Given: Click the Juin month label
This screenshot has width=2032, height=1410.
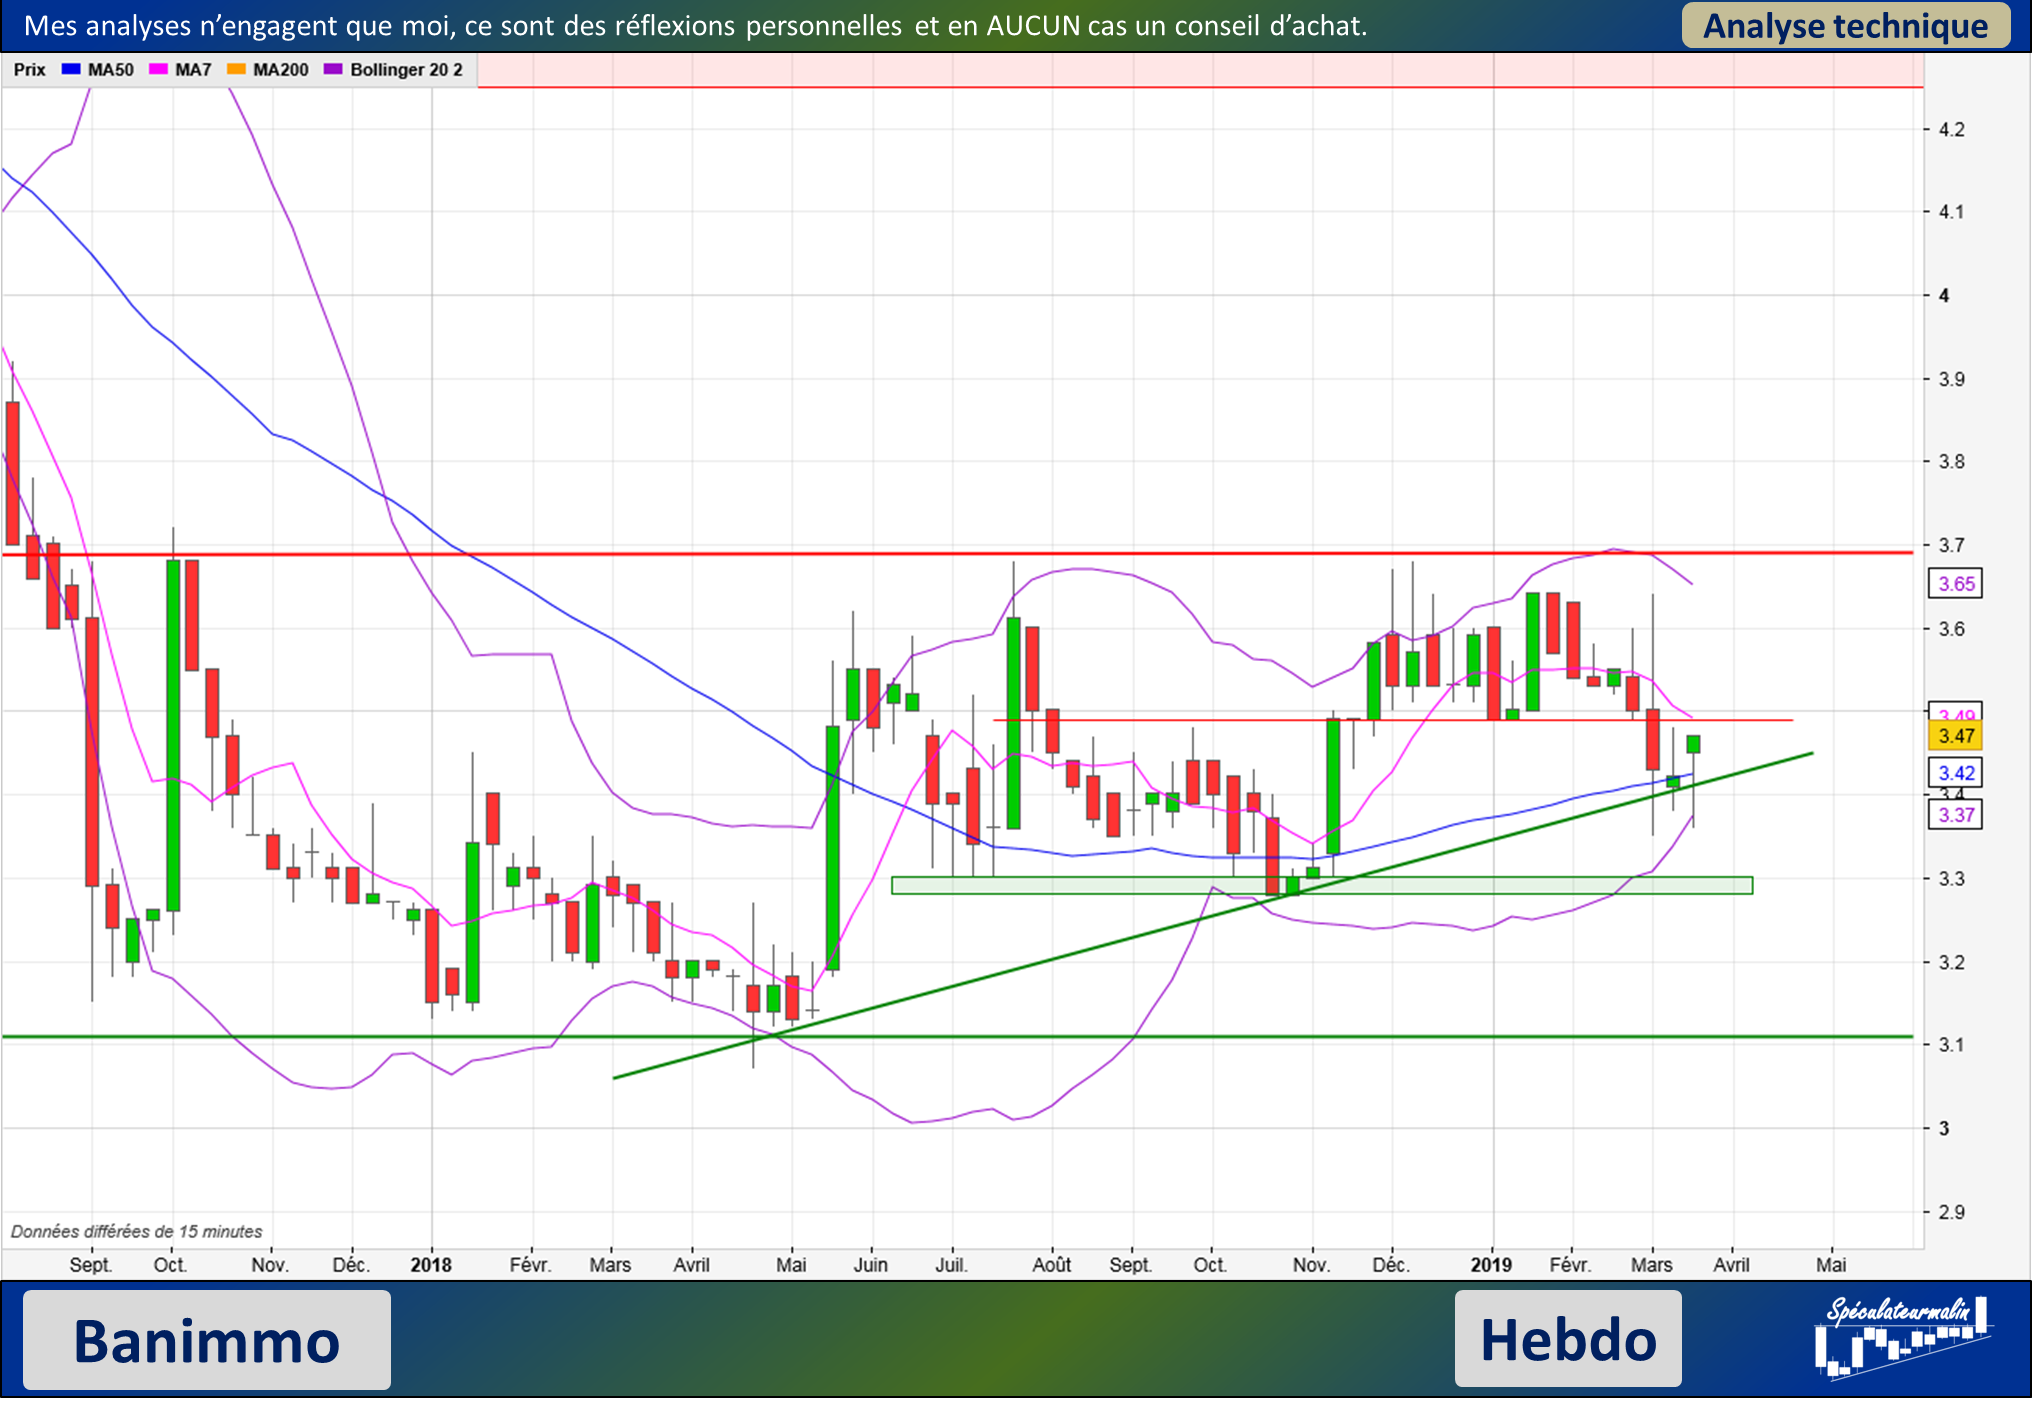Looking at the screenshot, I should pos(871,1265).
